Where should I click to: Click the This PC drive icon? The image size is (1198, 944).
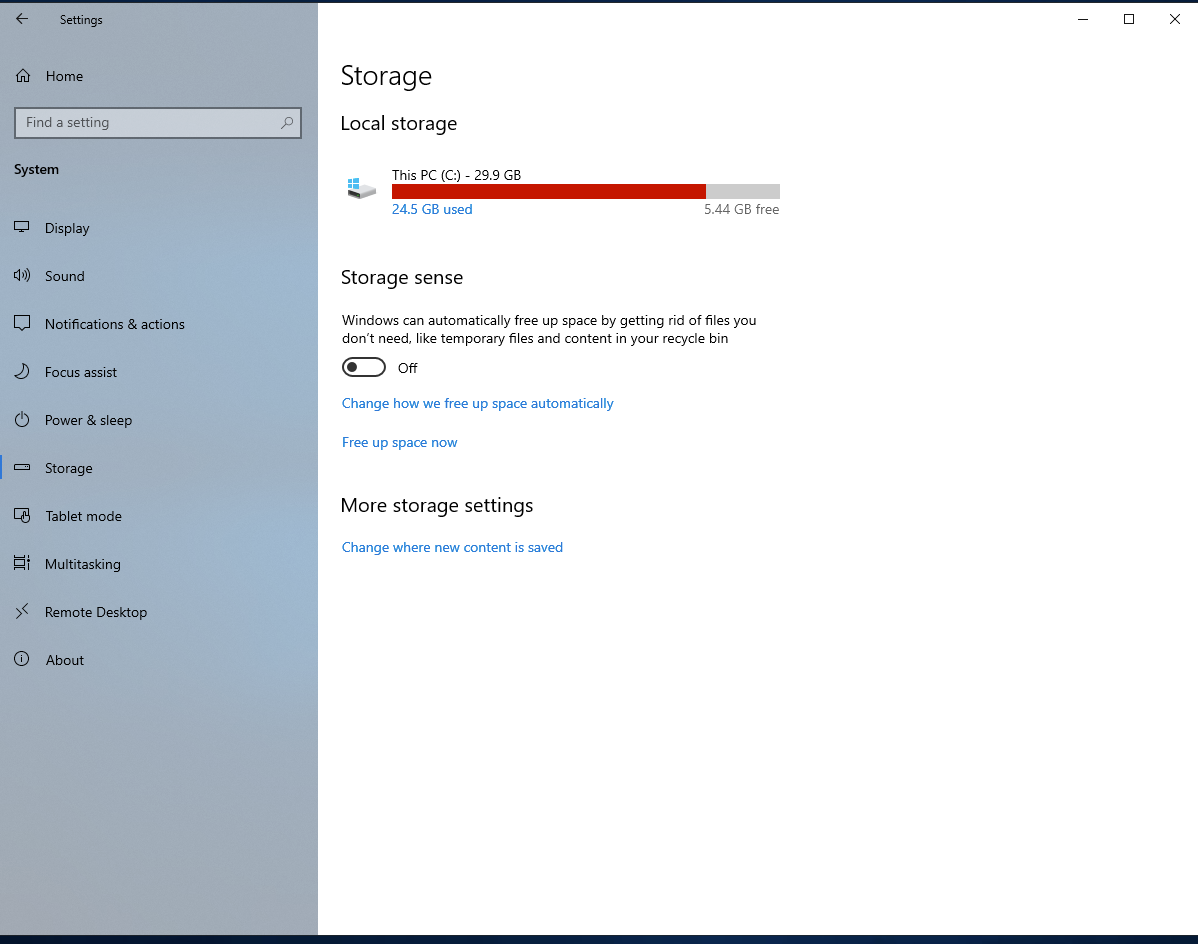tap(361, 188)
